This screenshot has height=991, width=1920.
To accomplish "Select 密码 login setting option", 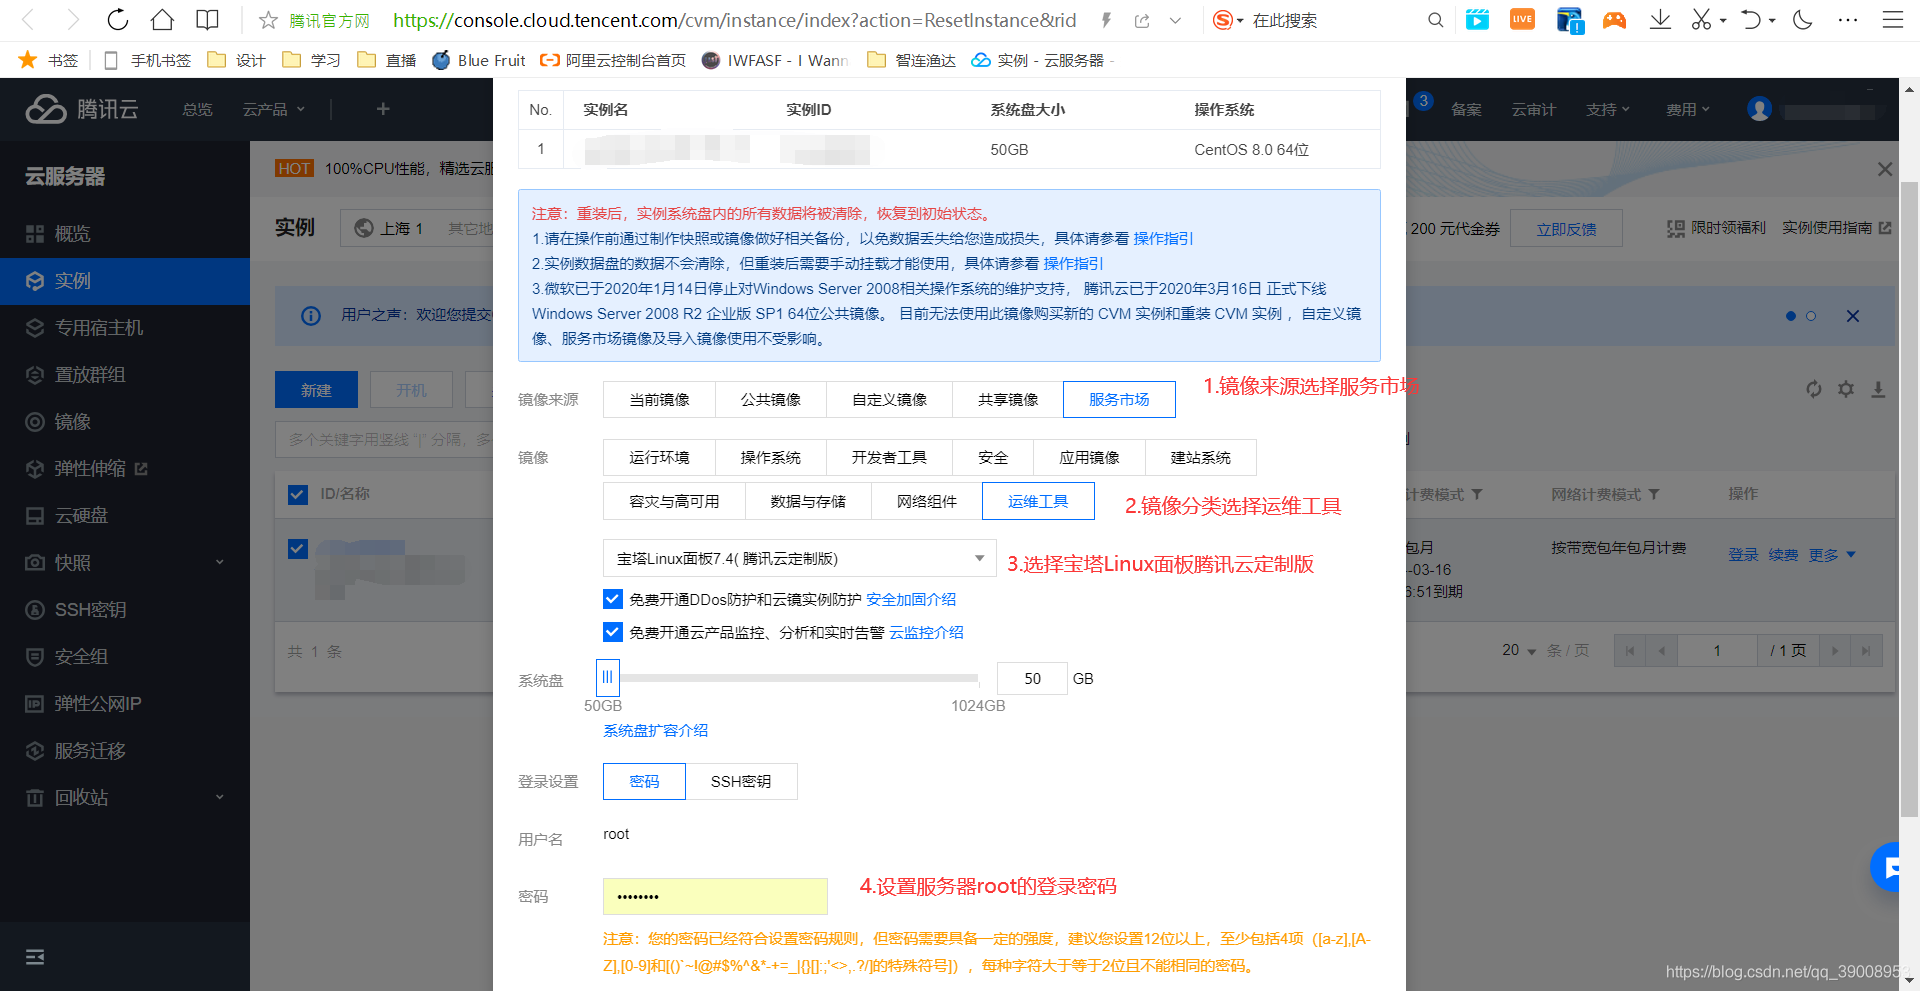I will pos(644,781).
